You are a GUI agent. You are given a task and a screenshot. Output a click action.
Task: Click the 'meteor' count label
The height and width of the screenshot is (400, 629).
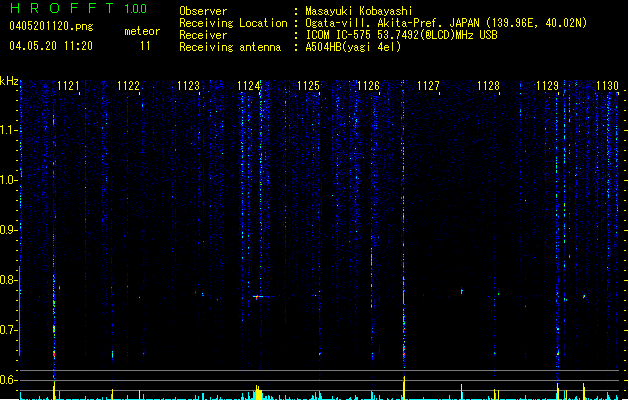click(142, 31)
